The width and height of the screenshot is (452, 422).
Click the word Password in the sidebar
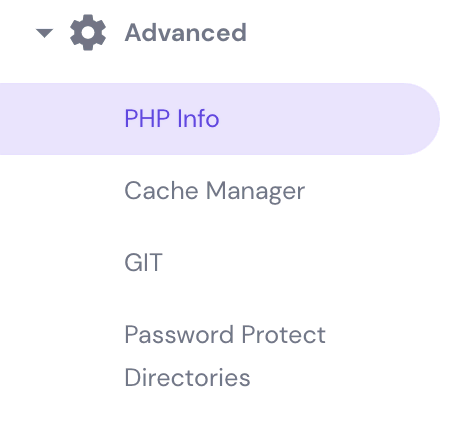click(x=179, y=334)
